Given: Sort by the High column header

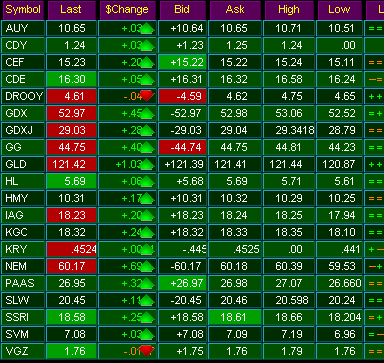Looking at the screenshot, I should pyautogui.click(x=289, y=10).
